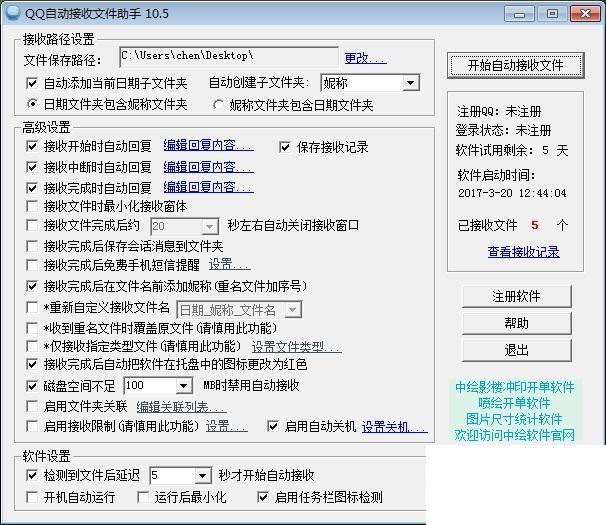Enable 接收文件完成后约 auto-close checkbox

click(32, 225)
